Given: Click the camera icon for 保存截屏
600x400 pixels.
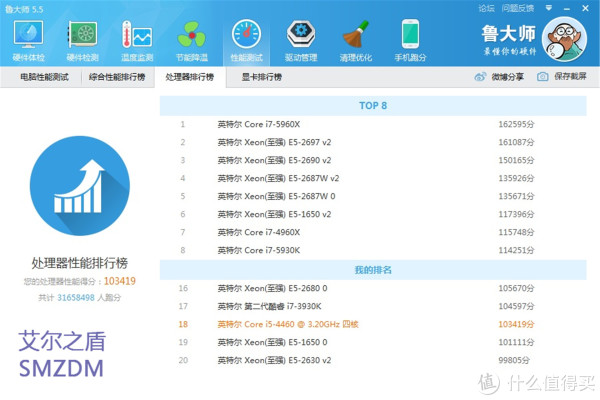Looking at the screenshot, I should 542,77.
